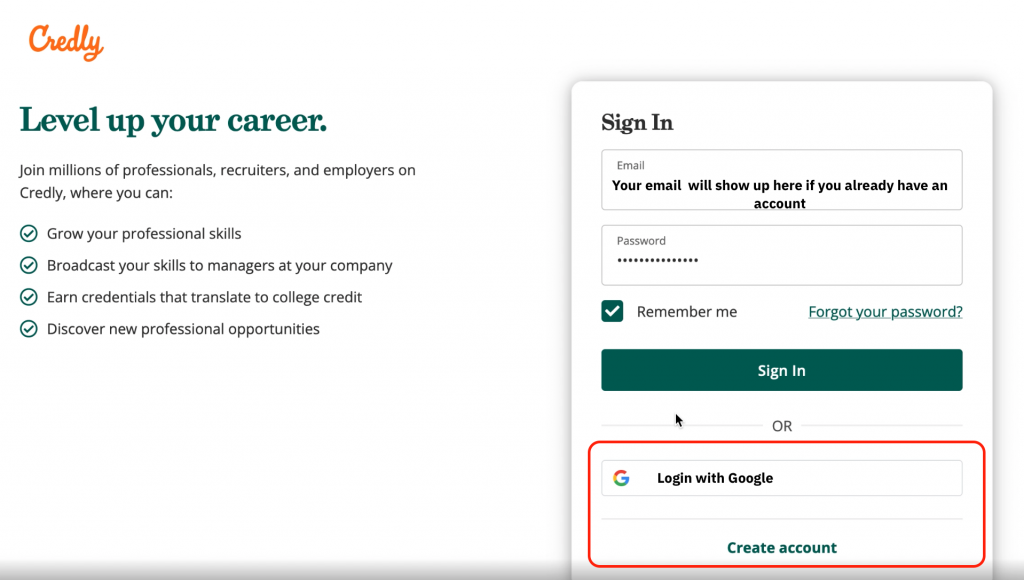Click the Level up your career headline

tap(173, 120)
